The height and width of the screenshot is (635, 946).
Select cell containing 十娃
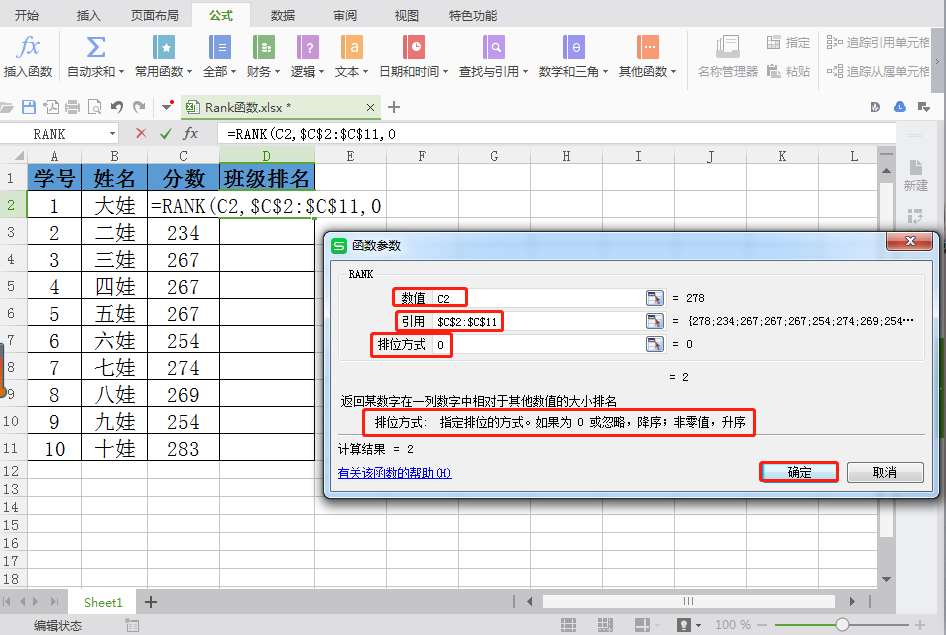click(x=115, y=448)
